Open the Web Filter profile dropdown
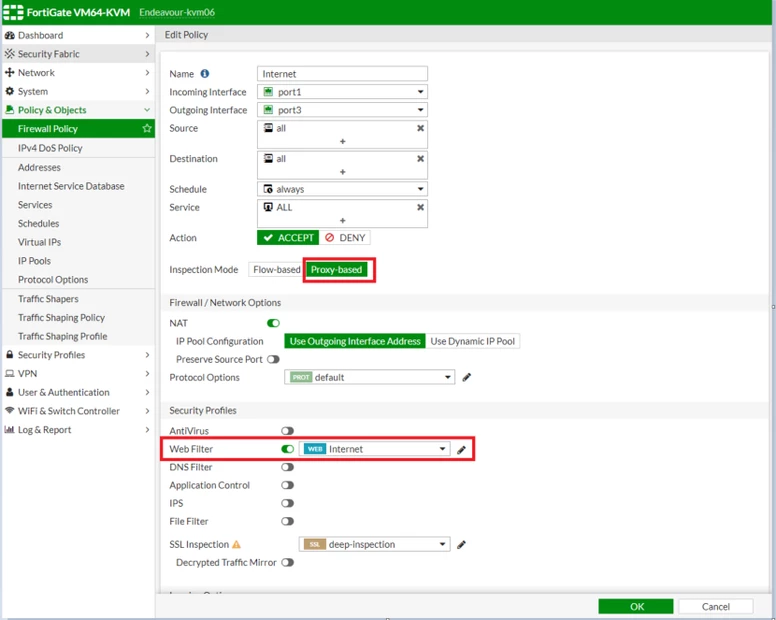Viewport: 776px width, 620px height. (x=375, y=449)
